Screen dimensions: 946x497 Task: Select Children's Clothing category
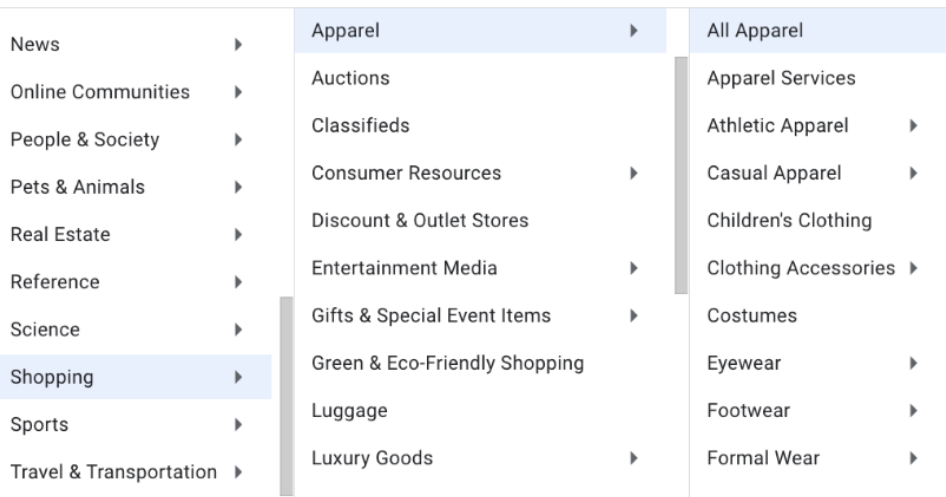point(789,220)
